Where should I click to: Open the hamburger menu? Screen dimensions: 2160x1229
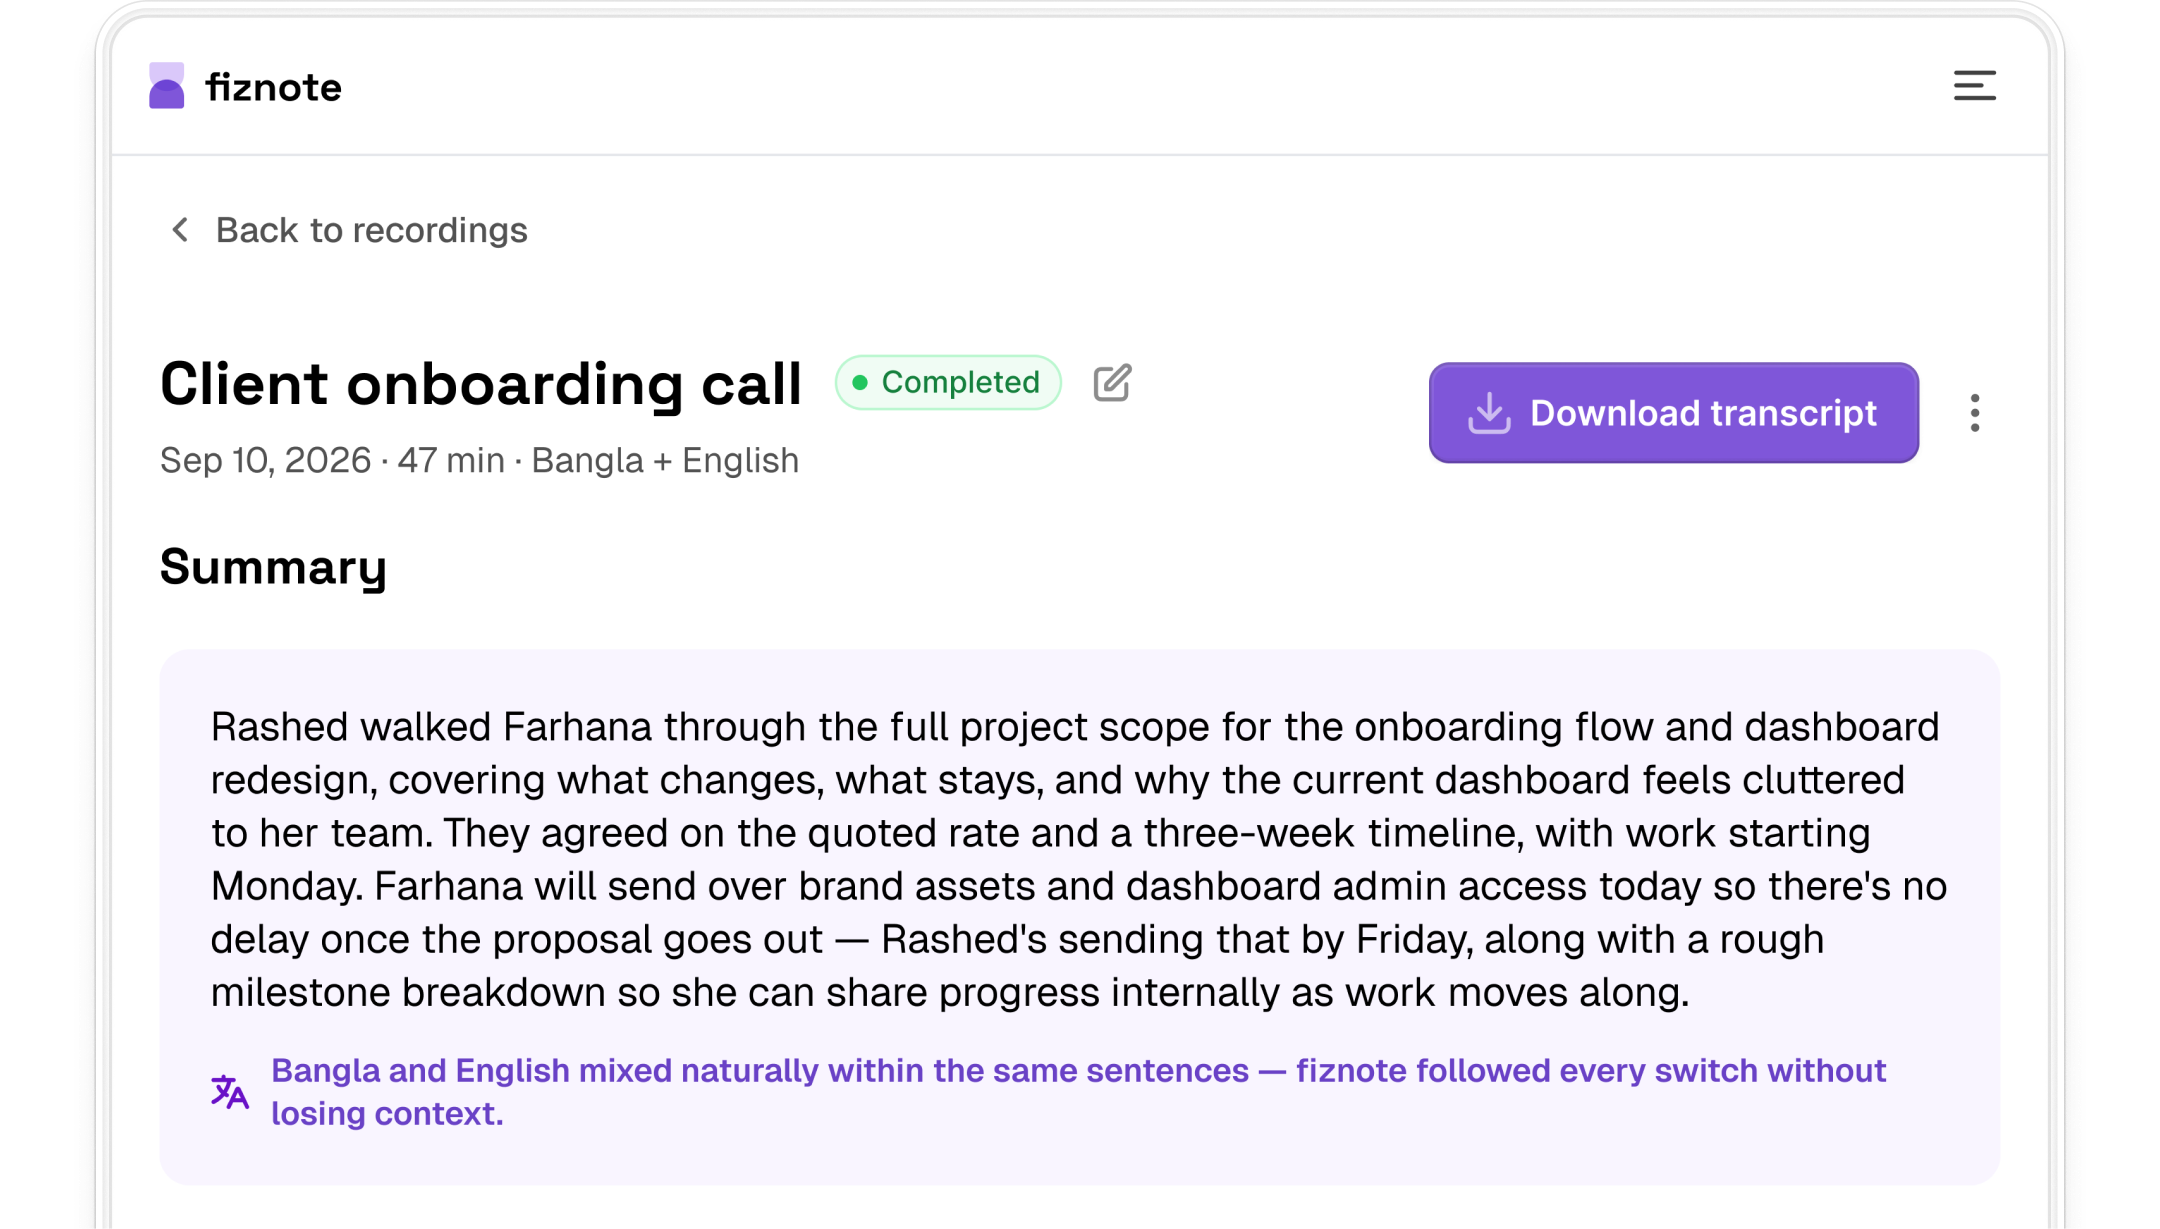point(1974,86)
